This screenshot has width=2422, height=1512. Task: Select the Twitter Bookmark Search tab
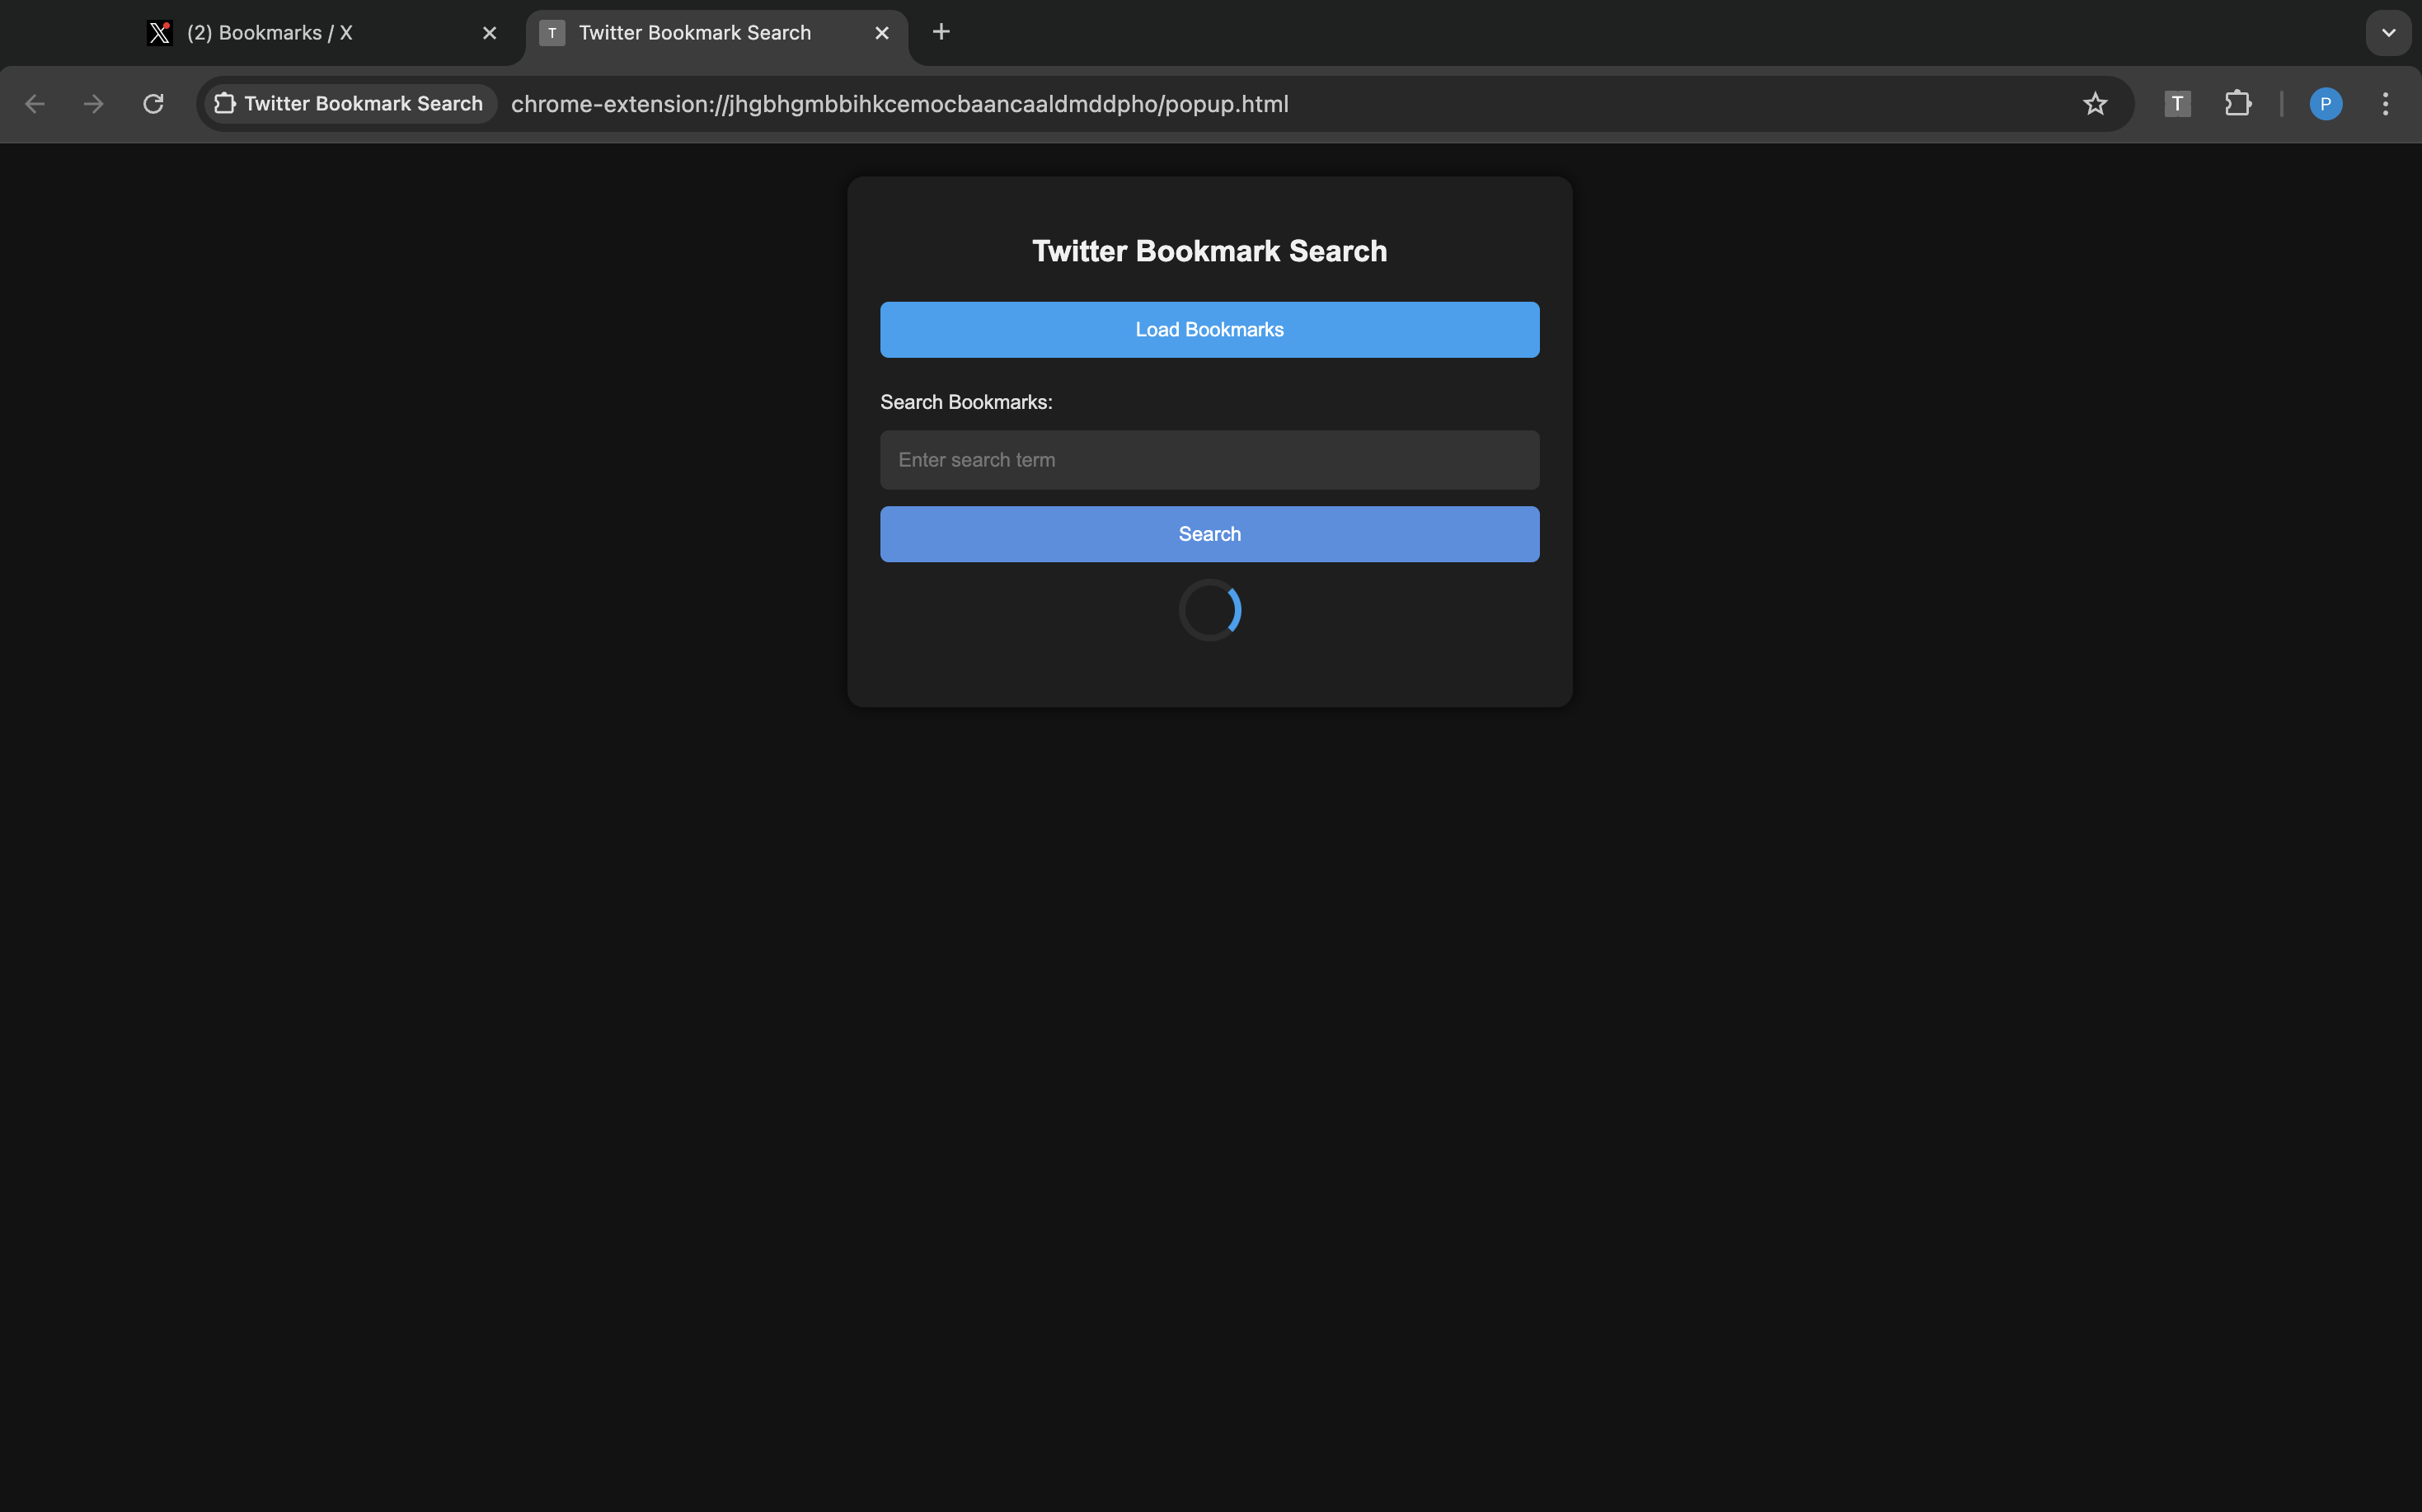point(695,32)
